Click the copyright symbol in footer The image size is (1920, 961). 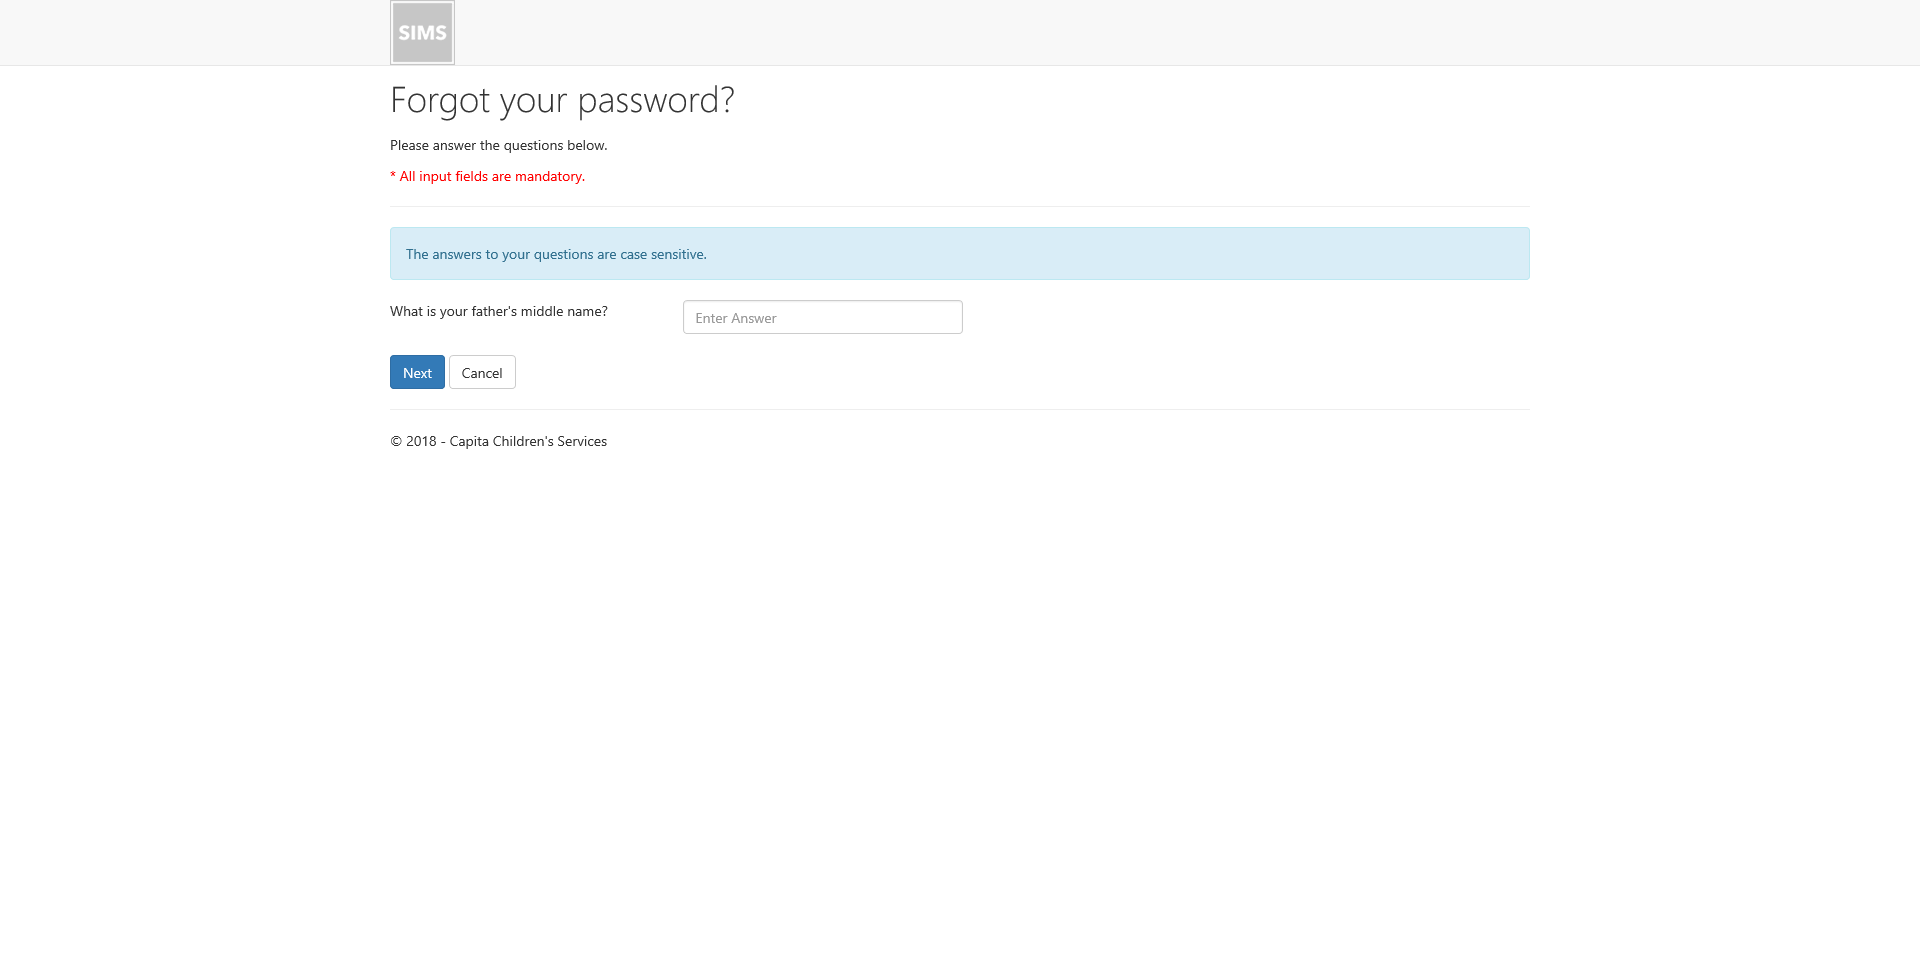[396, 441]
